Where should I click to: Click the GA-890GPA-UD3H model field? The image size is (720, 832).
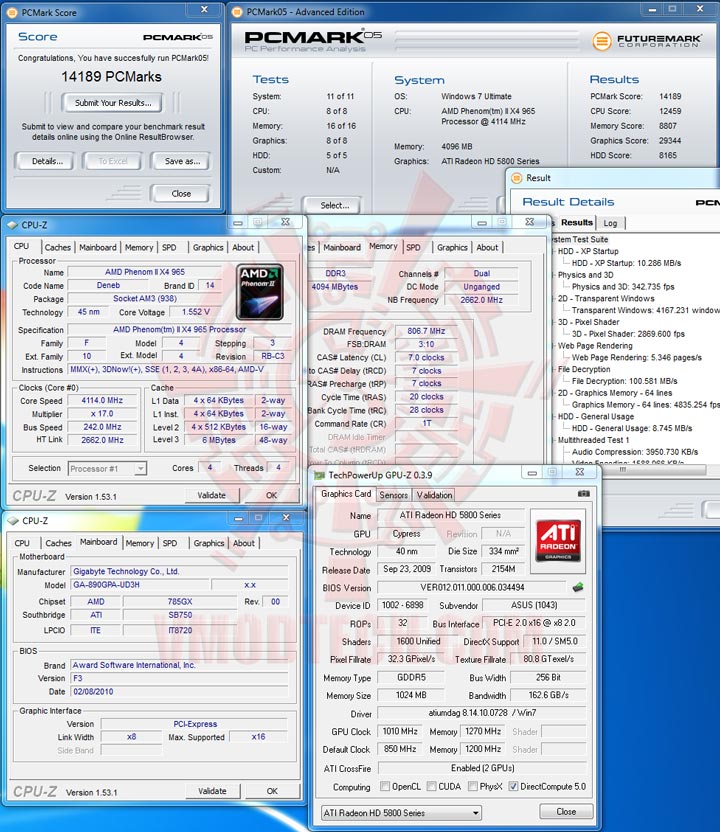click(138, 585)
